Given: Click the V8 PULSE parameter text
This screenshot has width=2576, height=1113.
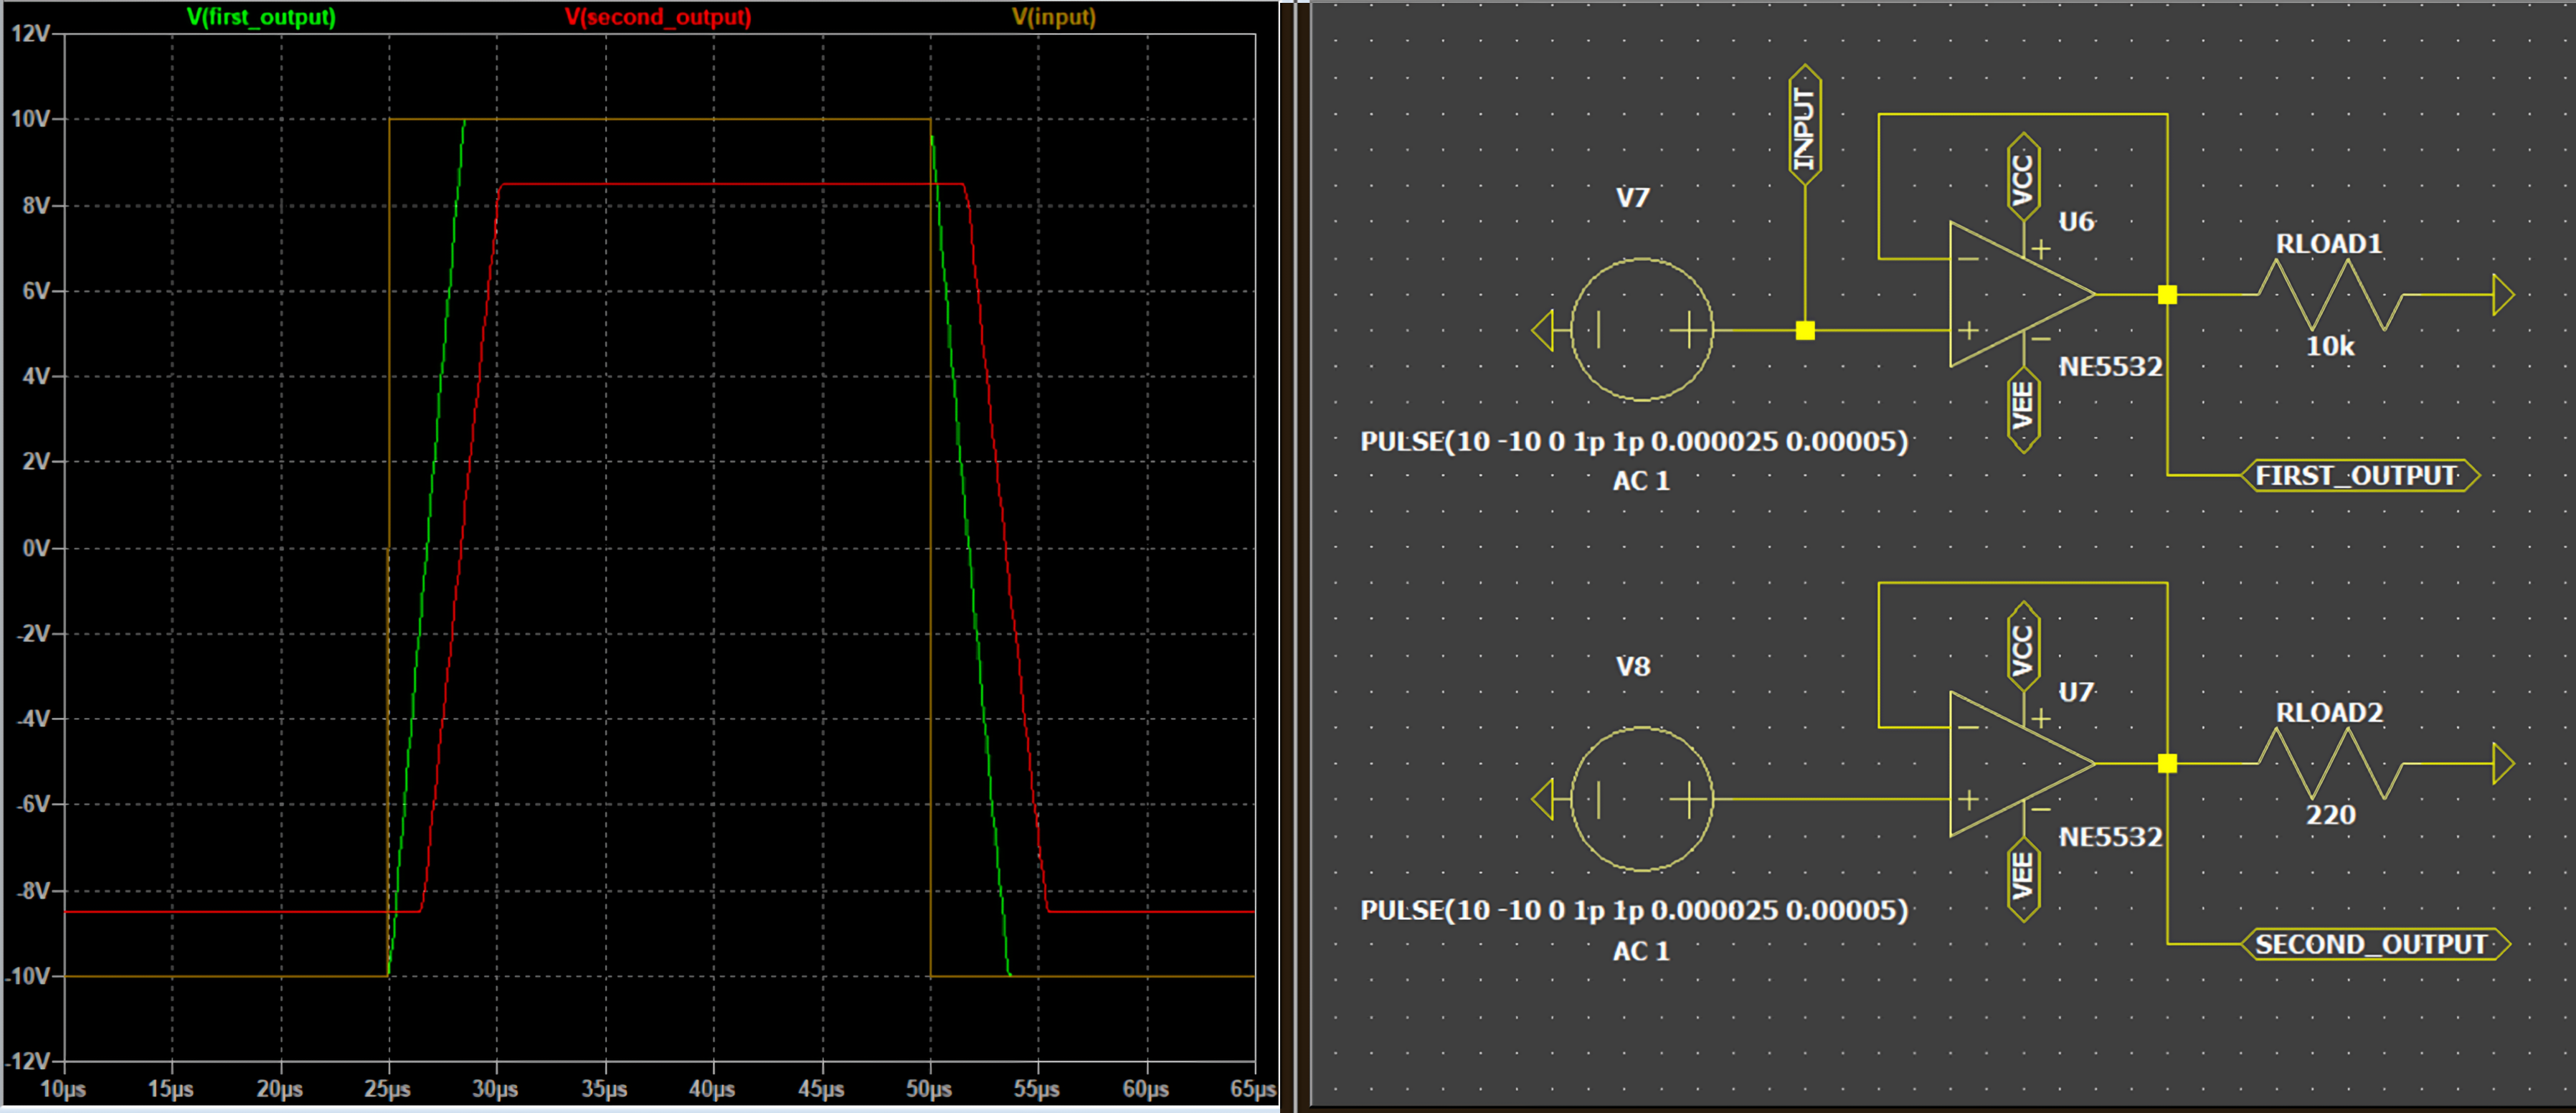Looking at the screenshot, I should 1634,910.
